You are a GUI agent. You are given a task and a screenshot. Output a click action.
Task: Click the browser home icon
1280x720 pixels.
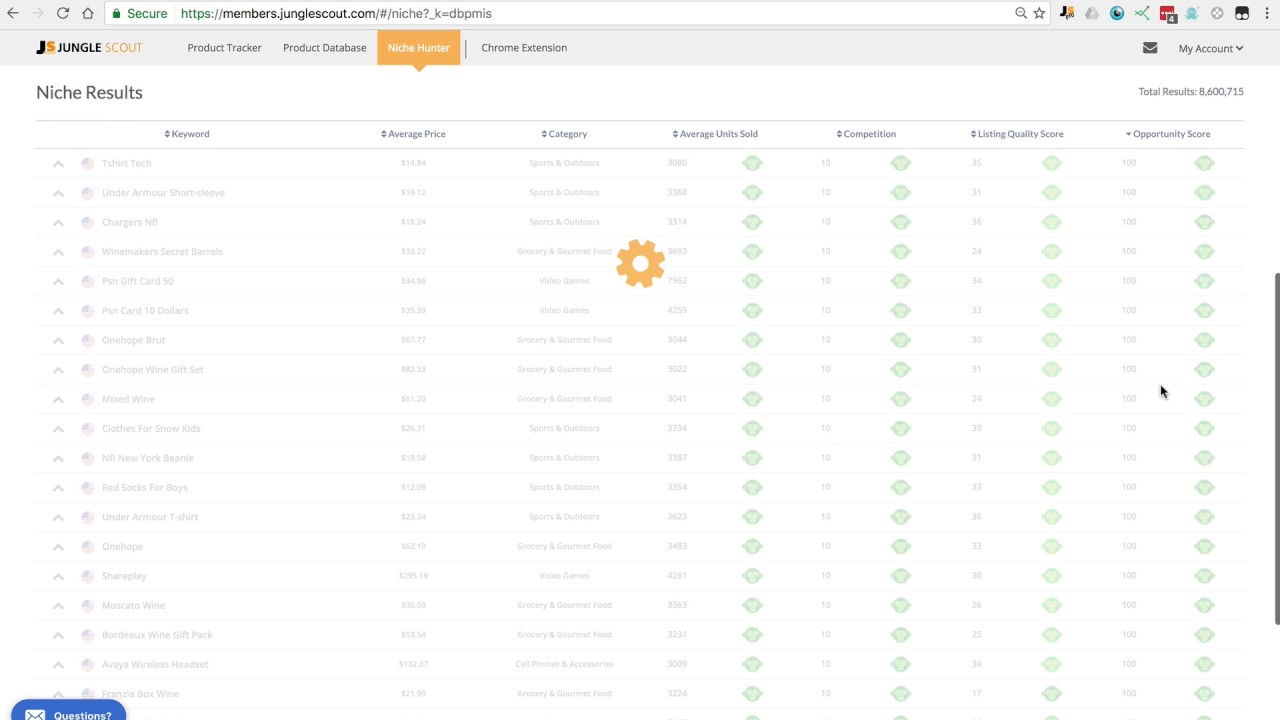88,13
